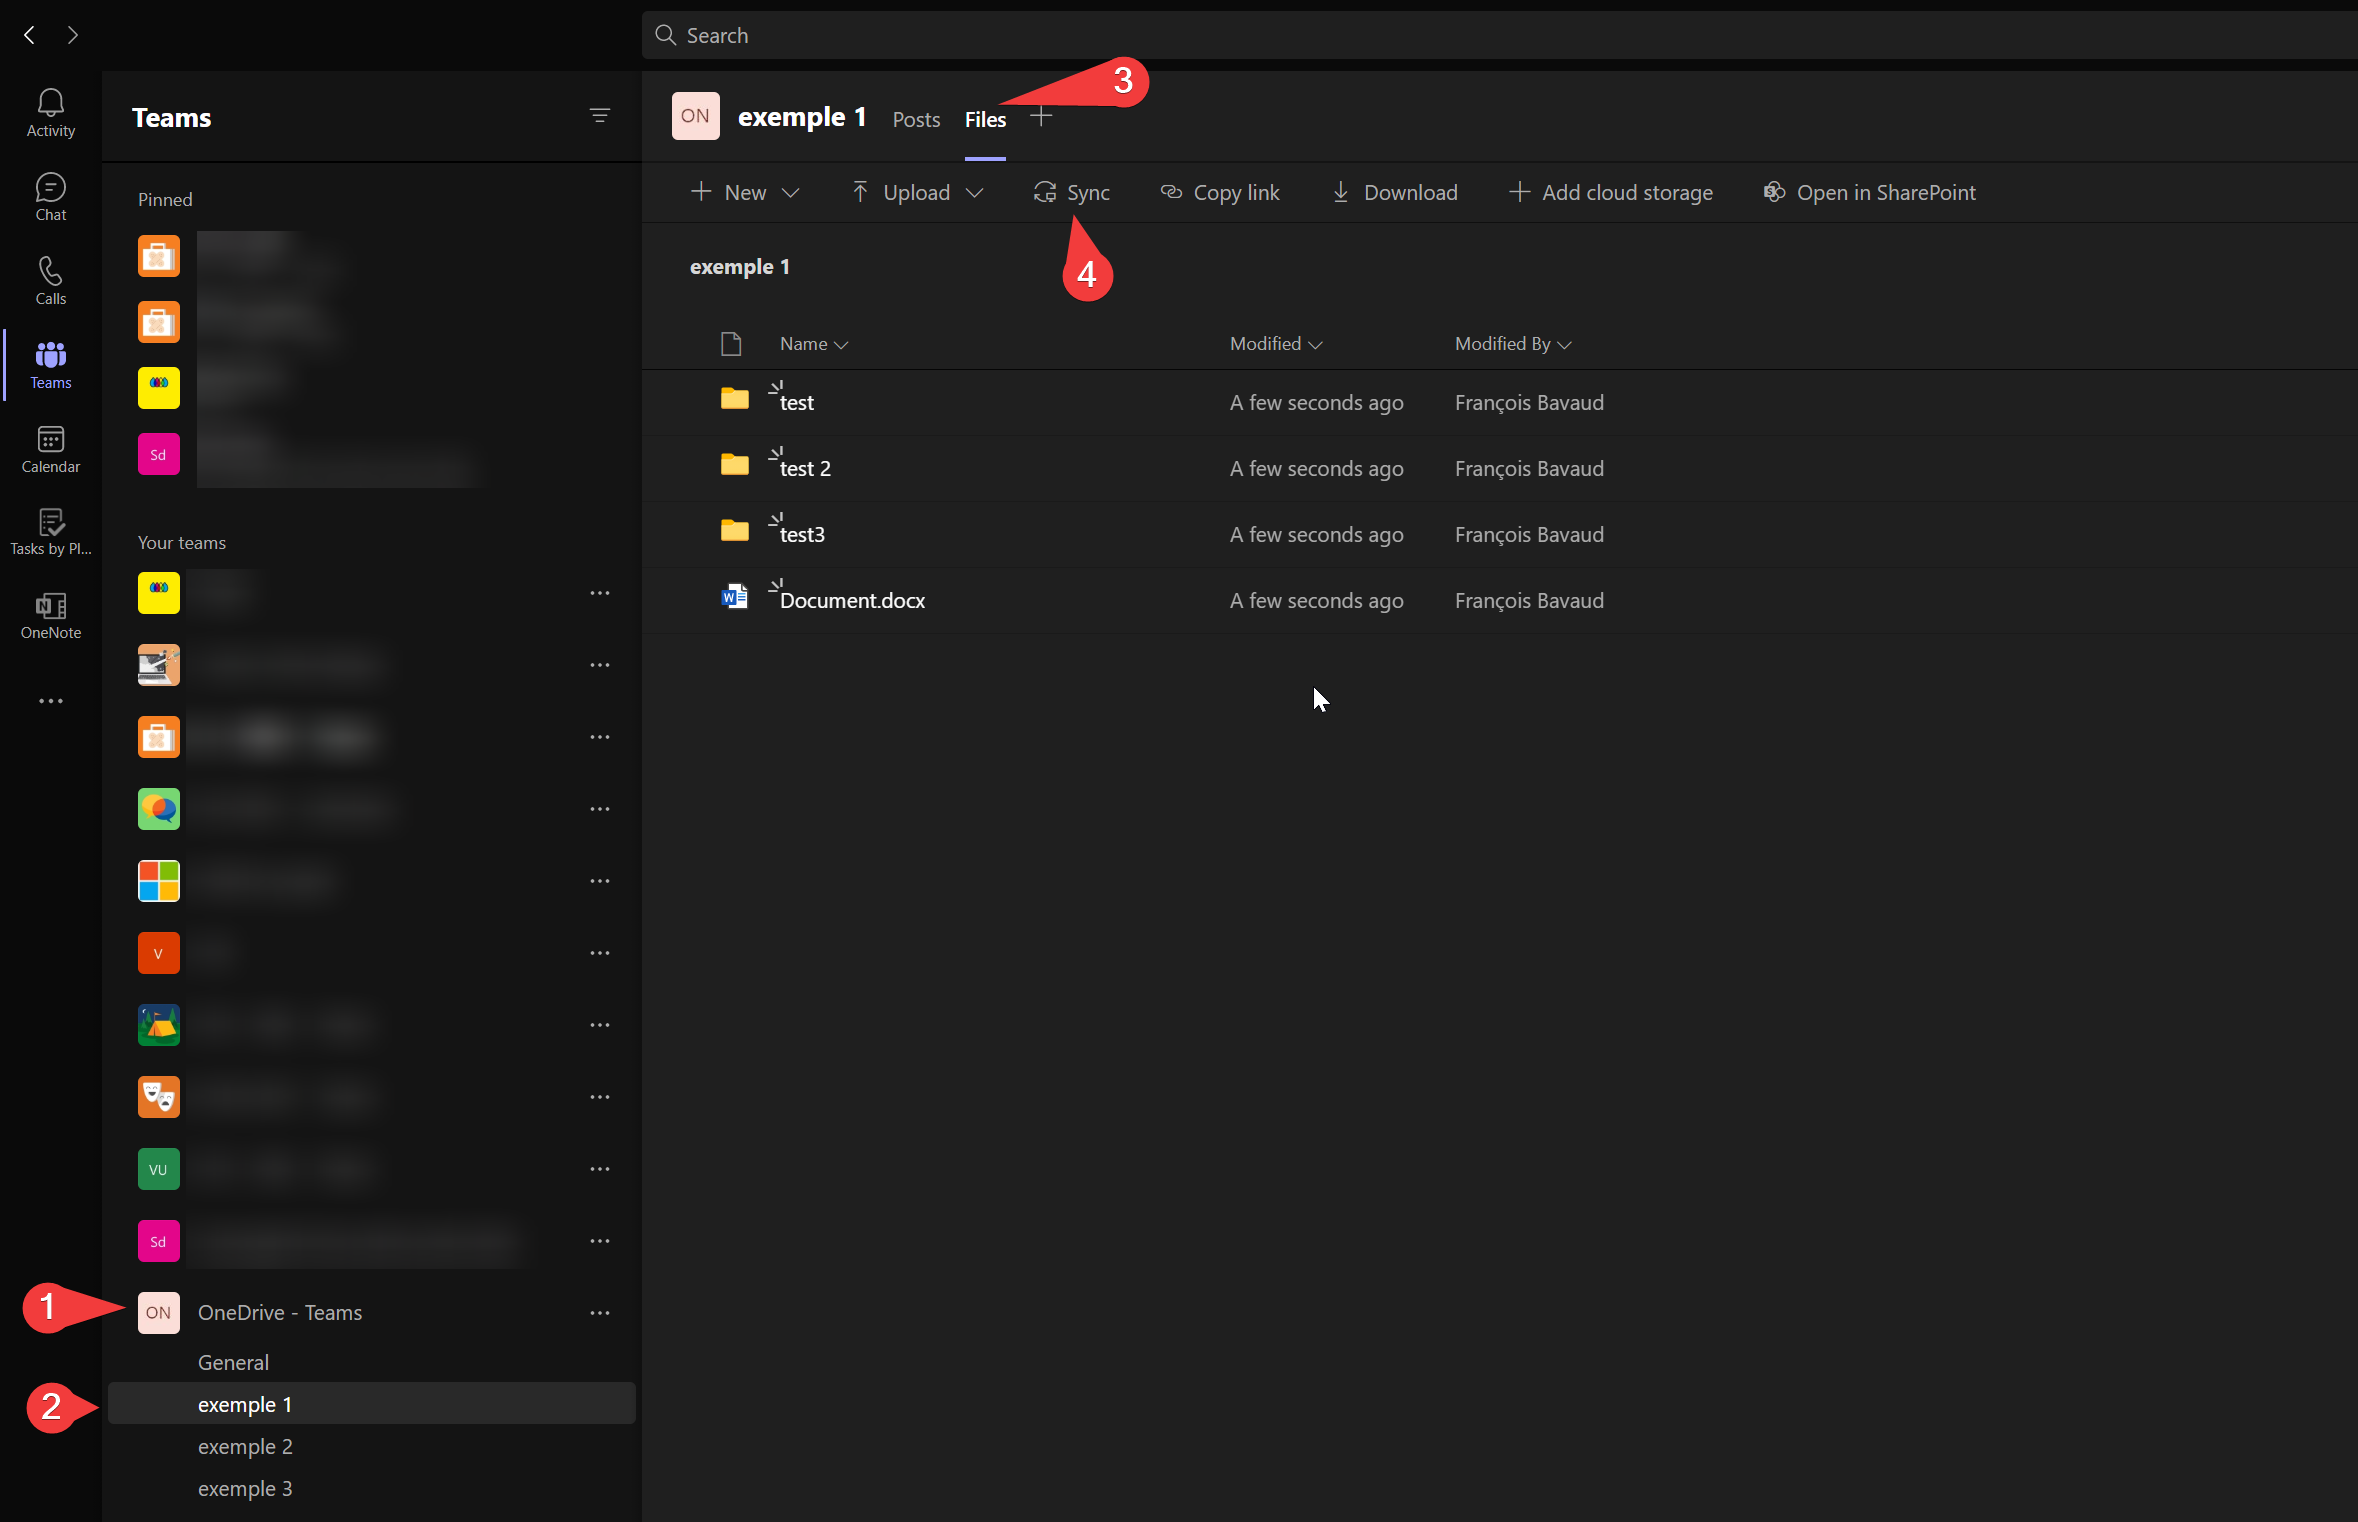Click the Sync toolbar button
This screenshot has width=2358, height=1522.
point(1072,192)
